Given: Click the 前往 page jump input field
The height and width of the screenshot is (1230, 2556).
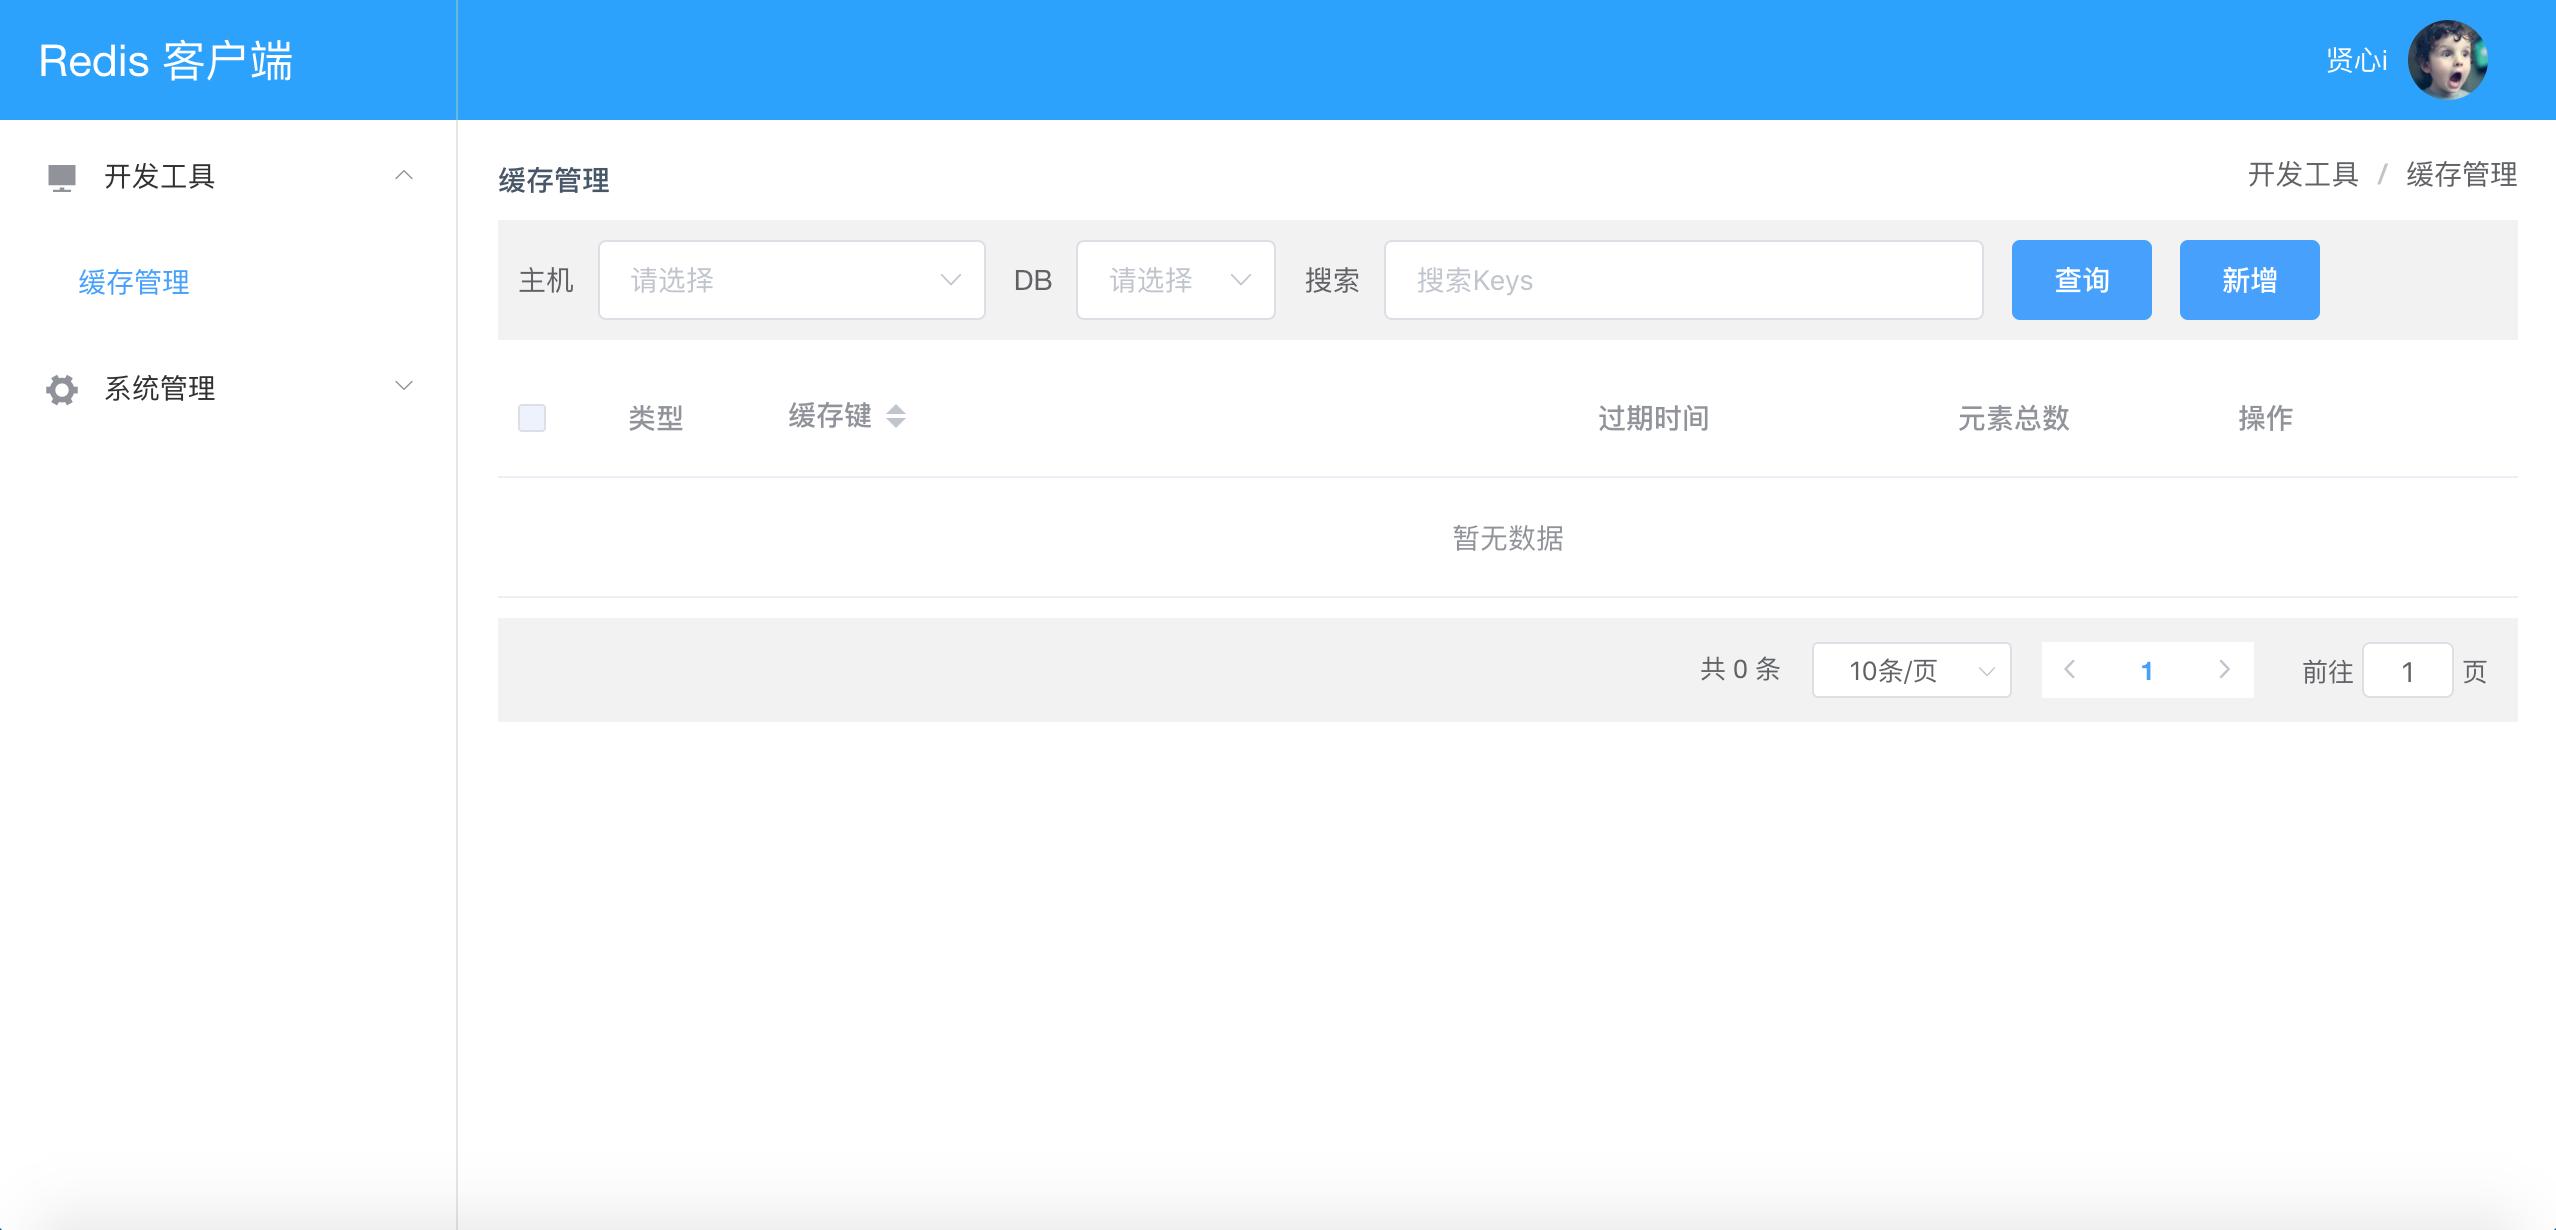Looking at the screenshot, I should [x=2407, y=670].
